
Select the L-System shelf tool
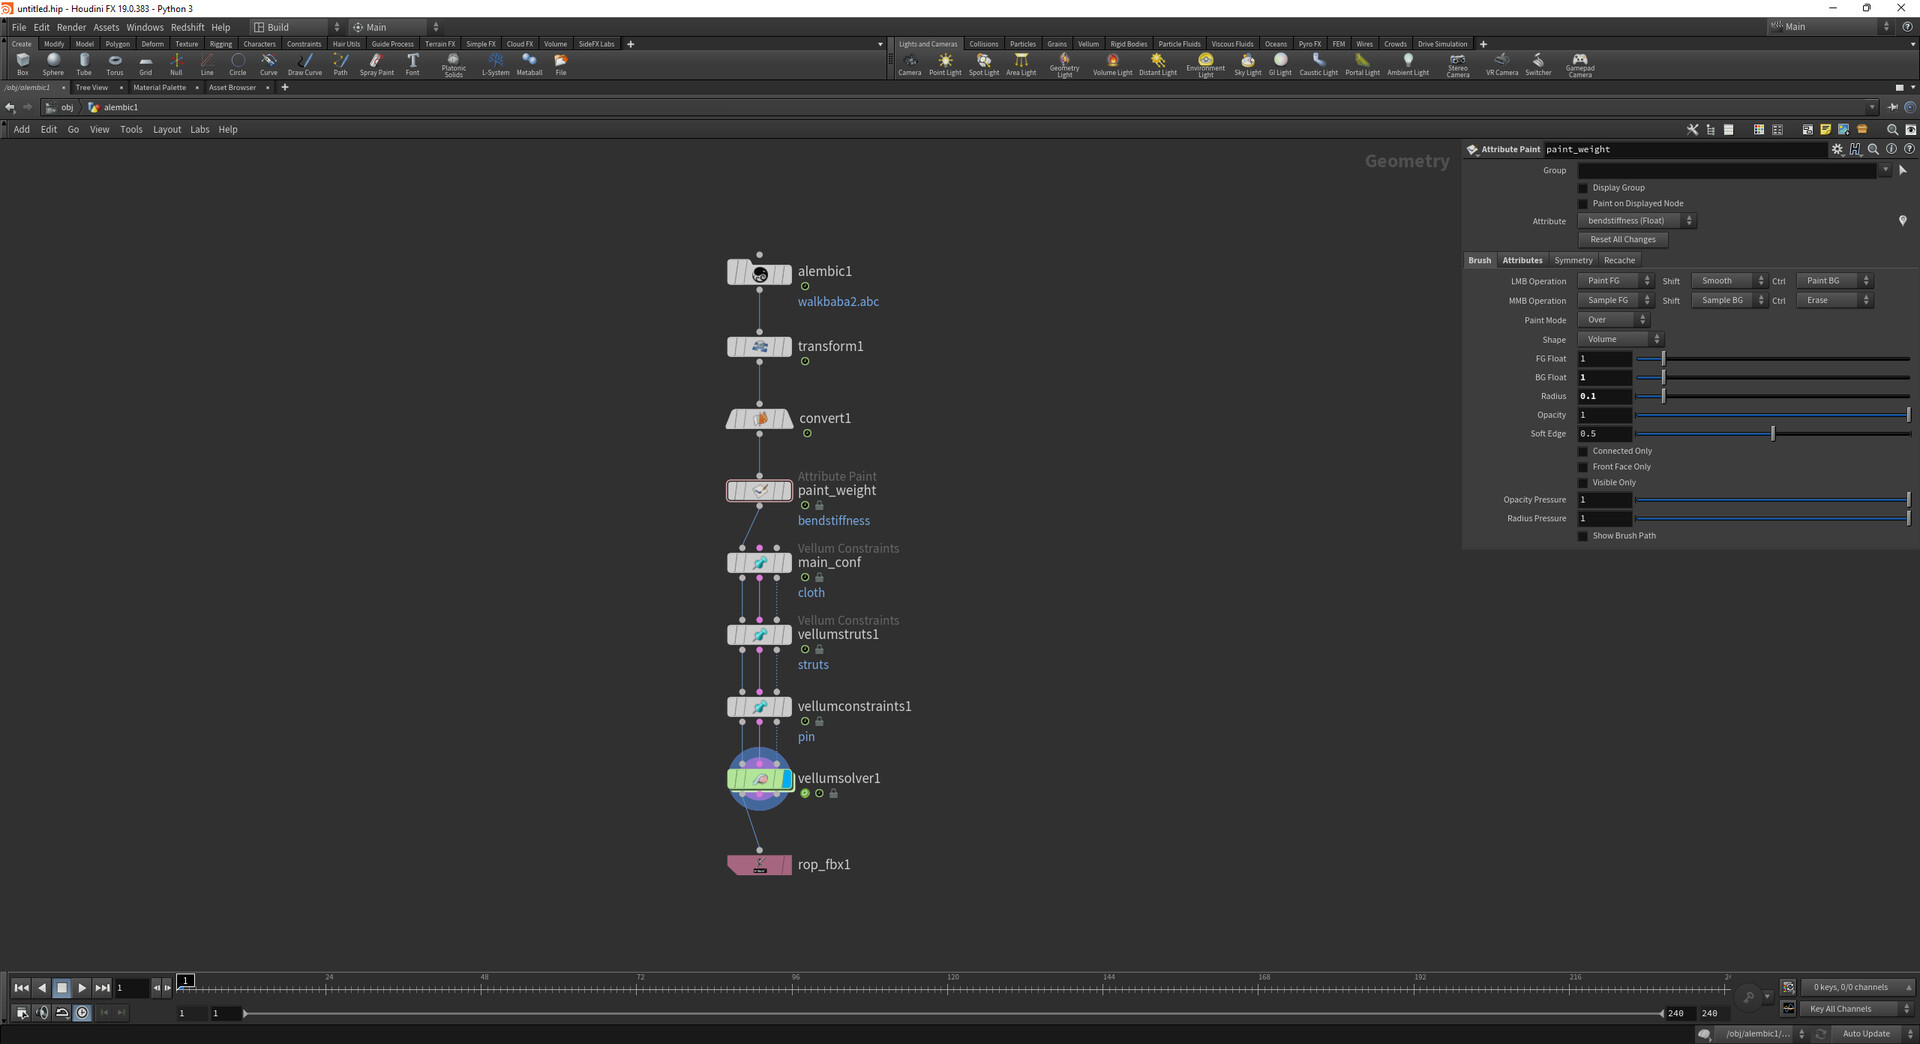coord(496,64)
